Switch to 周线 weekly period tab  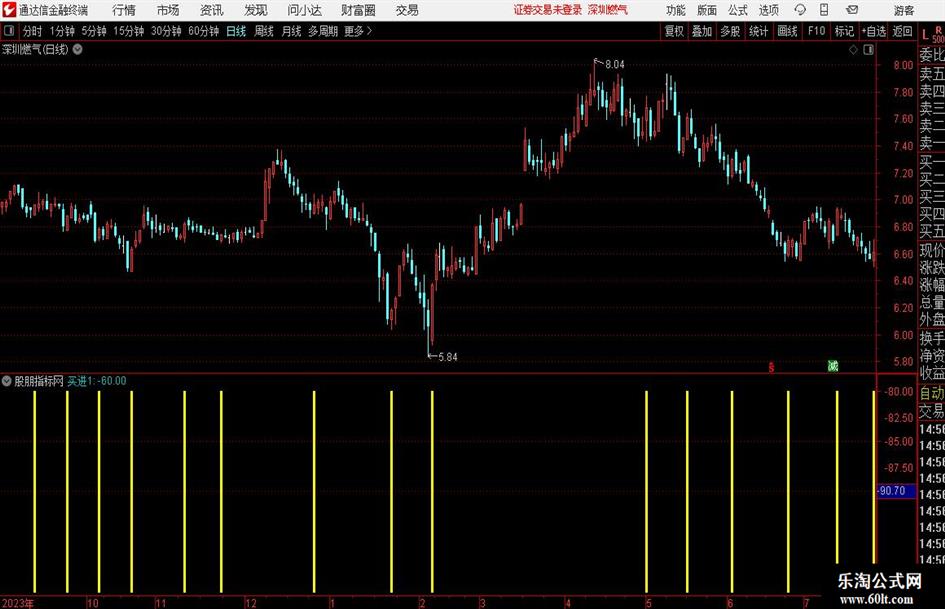(x=263, y=31)
